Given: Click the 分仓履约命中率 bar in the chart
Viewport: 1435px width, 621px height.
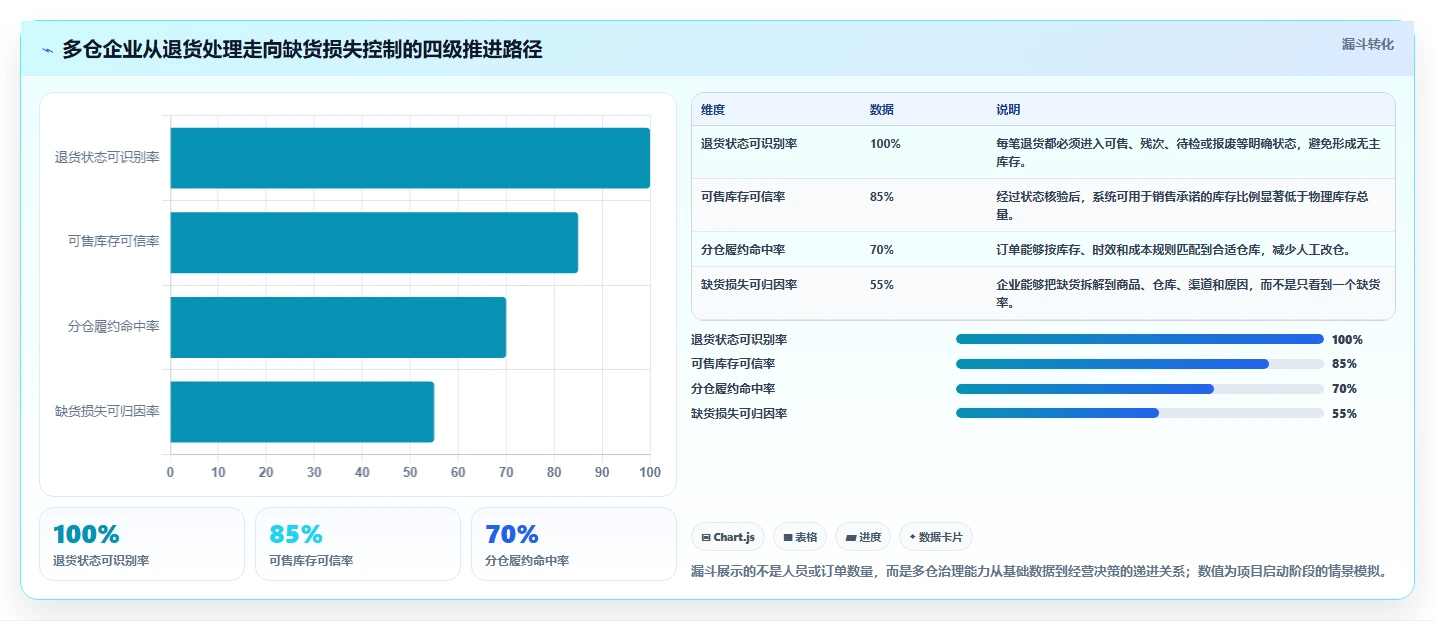Looking at the screenshot, I should click(x=338, y=327).
